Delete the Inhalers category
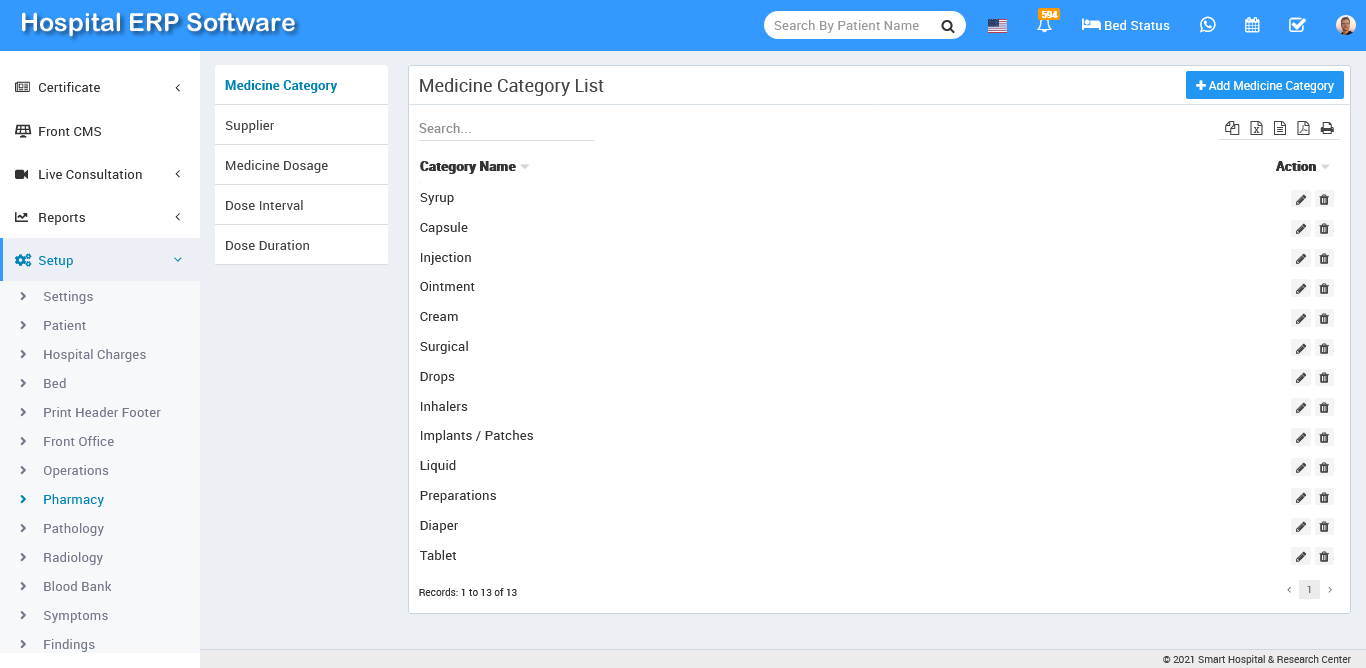1366x668 pixels. pyautogui.click(x=1324, y=408)
